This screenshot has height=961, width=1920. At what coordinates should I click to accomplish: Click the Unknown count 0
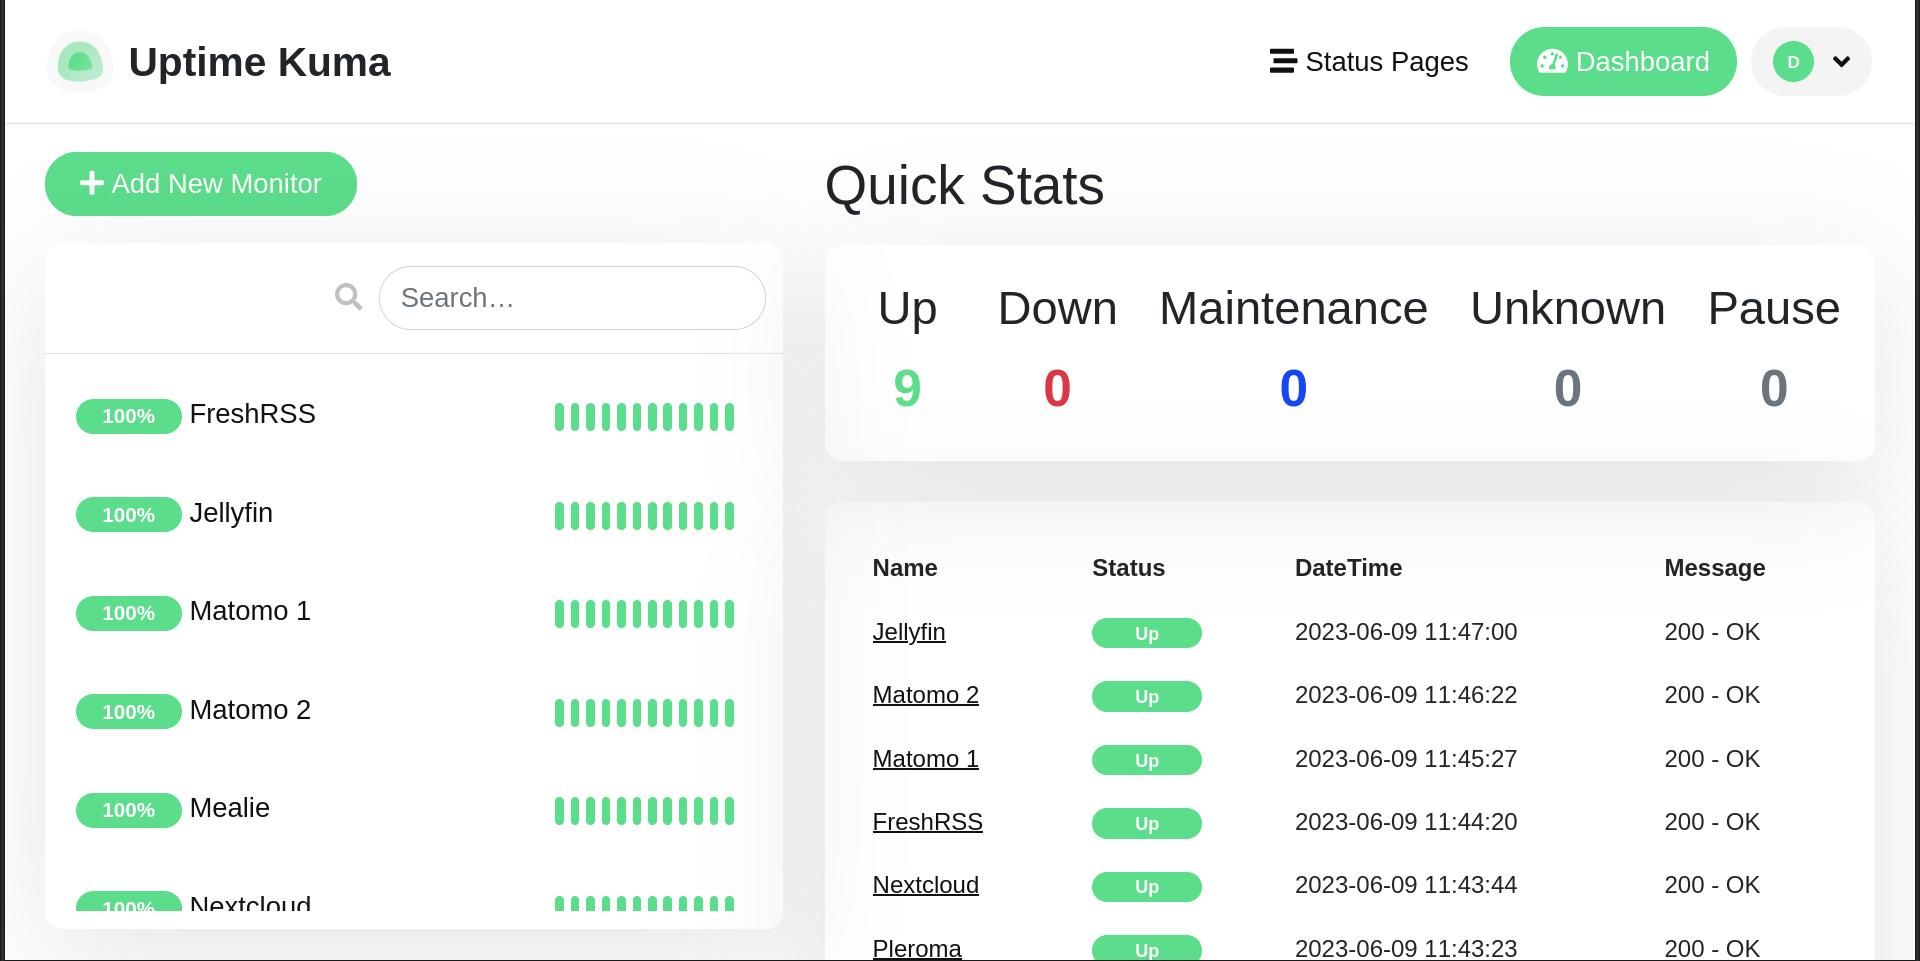point(1567,388)
